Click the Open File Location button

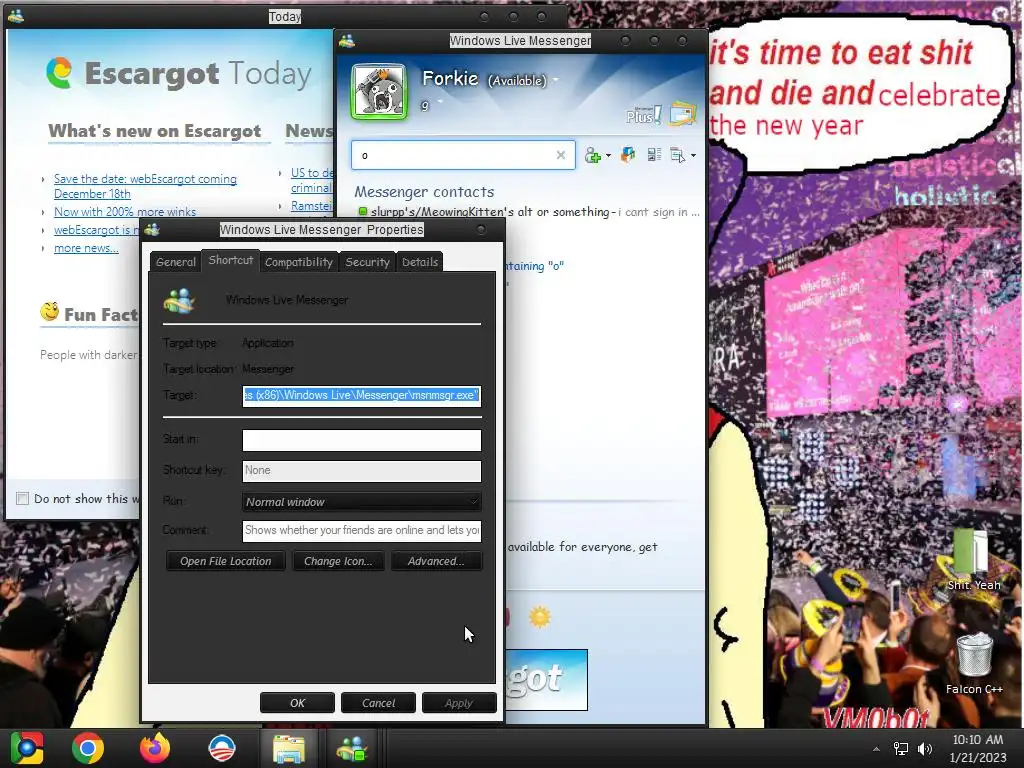click(x=225, y=561)
